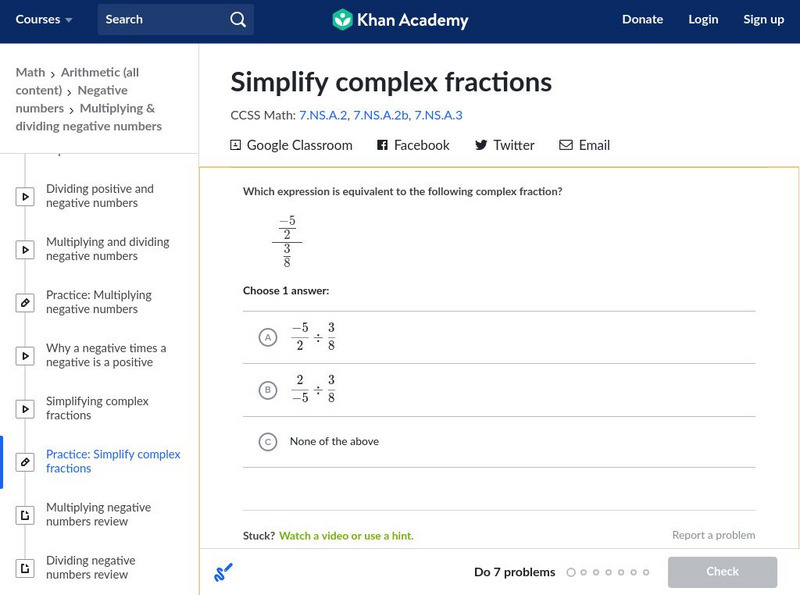
Task: Click the first problem progress dot
Action: 571,573
